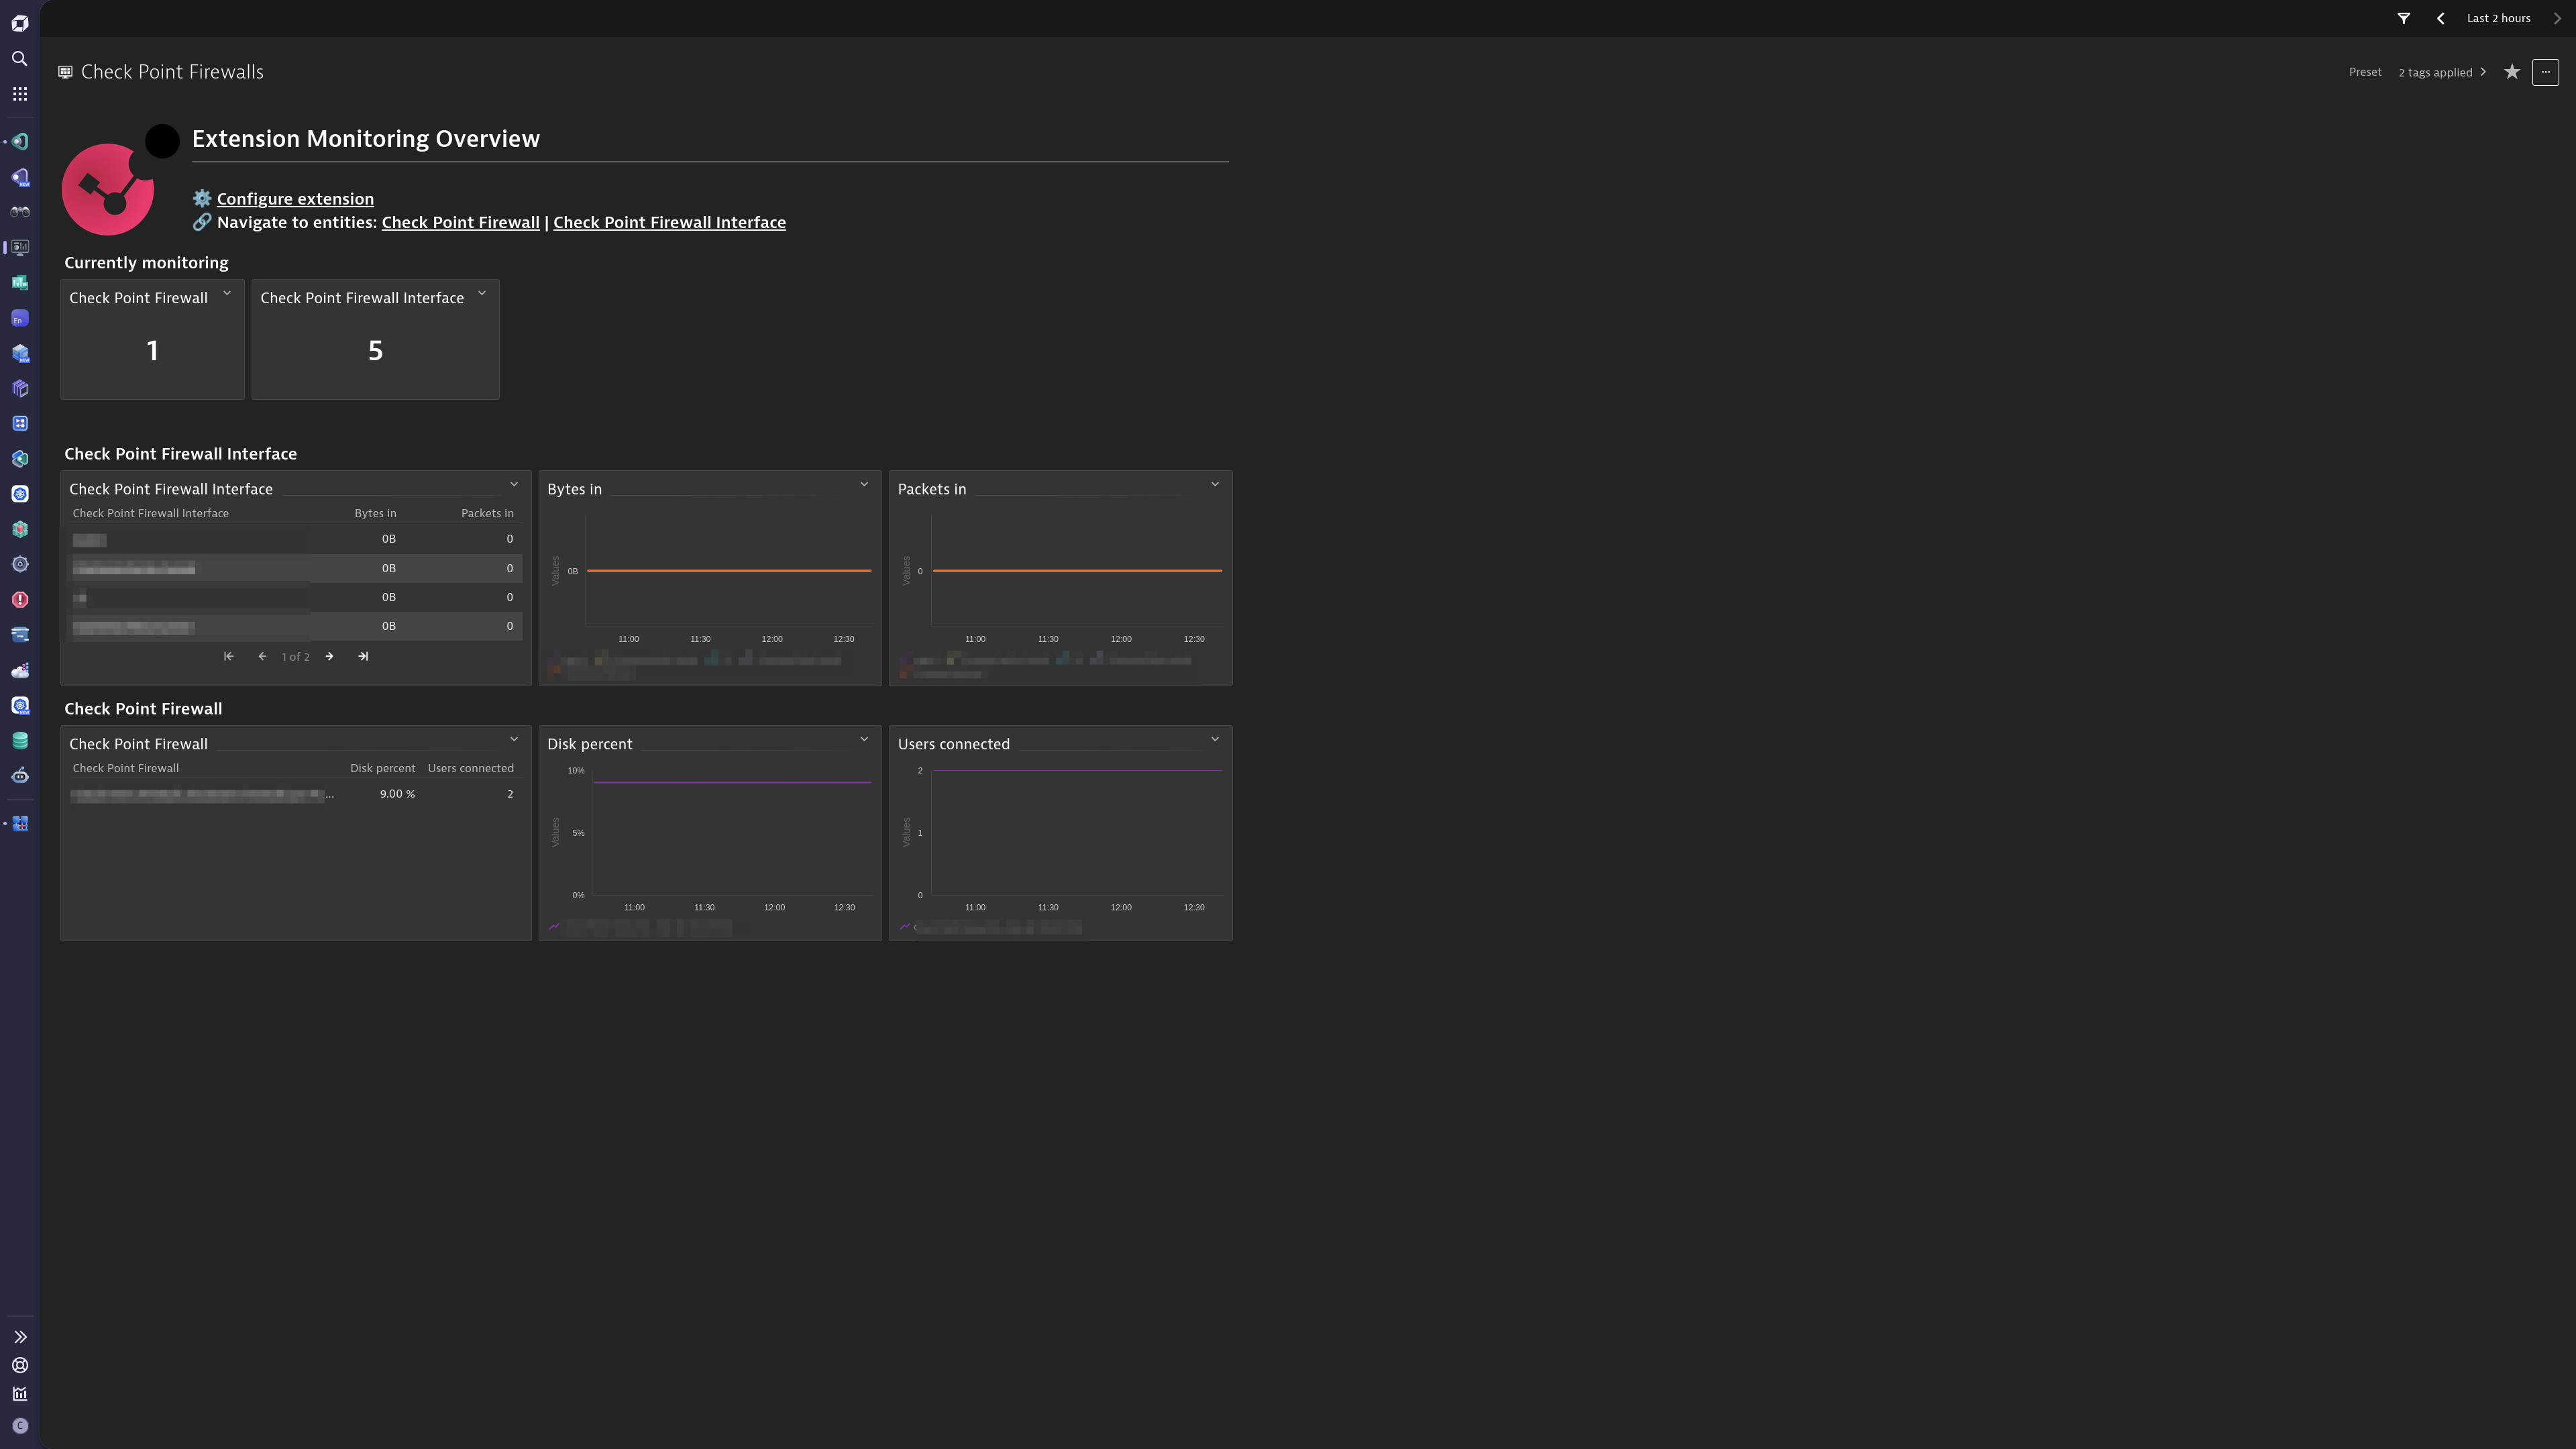Screen dimensions: 2576x1449
Task: Click the 'Check Point Firewalls' dashboard title
Action: coord(172,72)
